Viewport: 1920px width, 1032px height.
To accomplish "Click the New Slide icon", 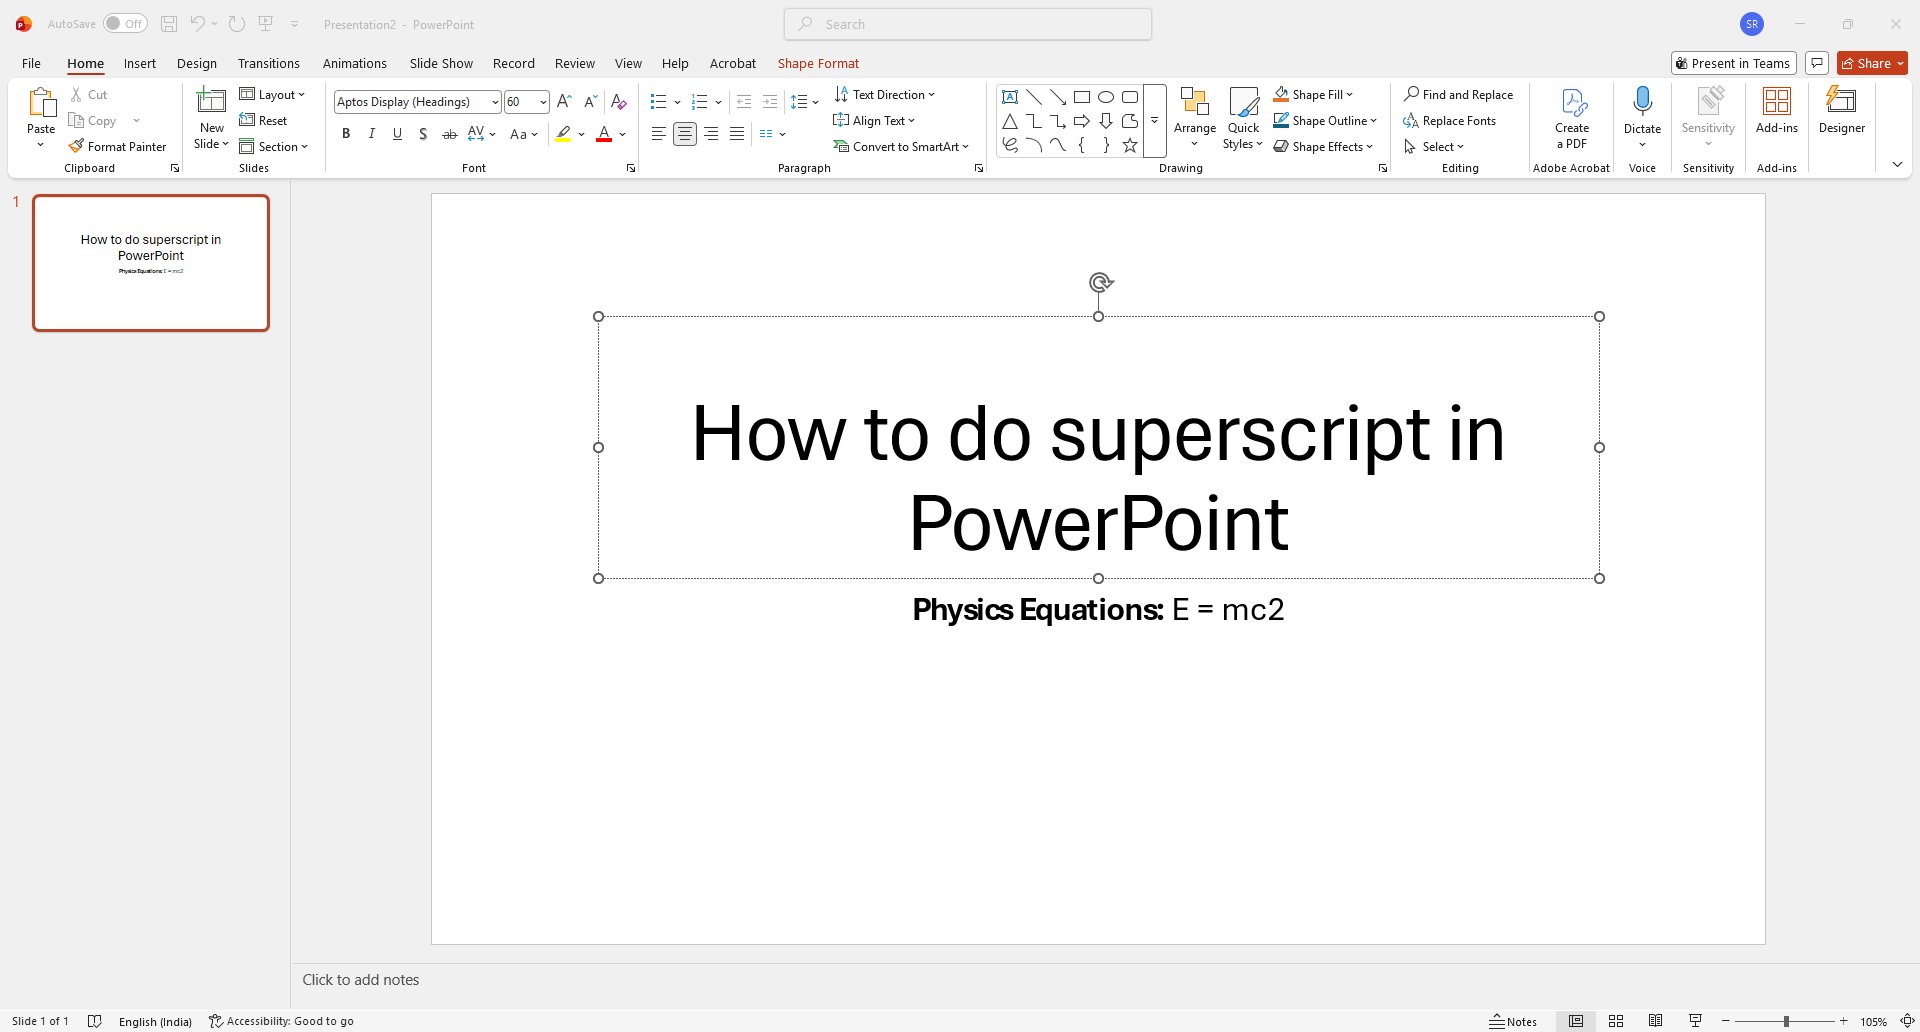I will [211, 101].
